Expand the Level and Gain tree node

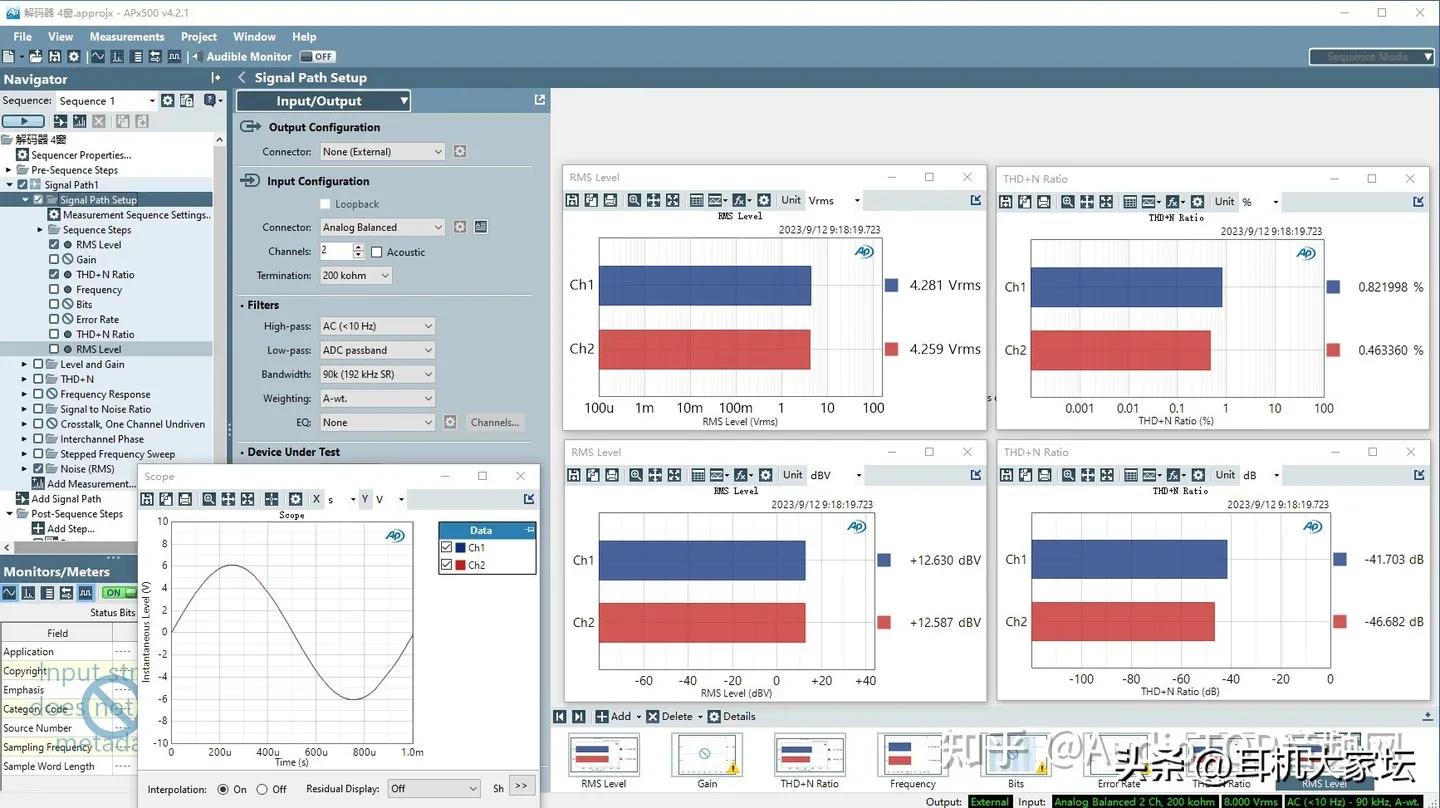(25, 365)
